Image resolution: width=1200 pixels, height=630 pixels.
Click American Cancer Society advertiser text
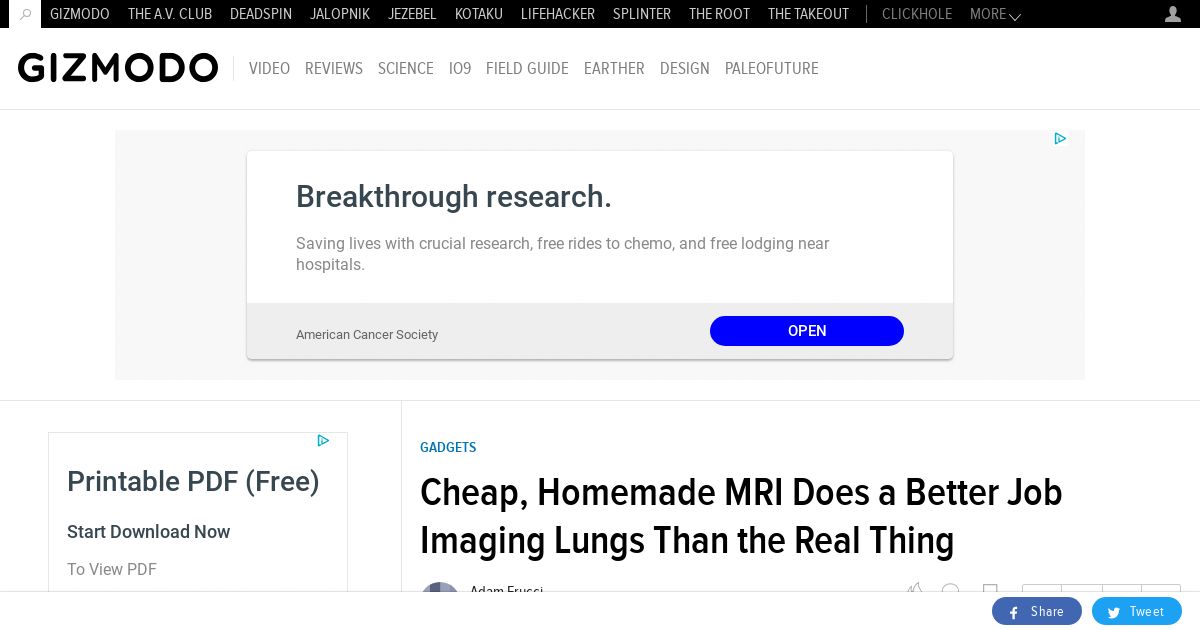pyautogui.click(x=367, y=335)
